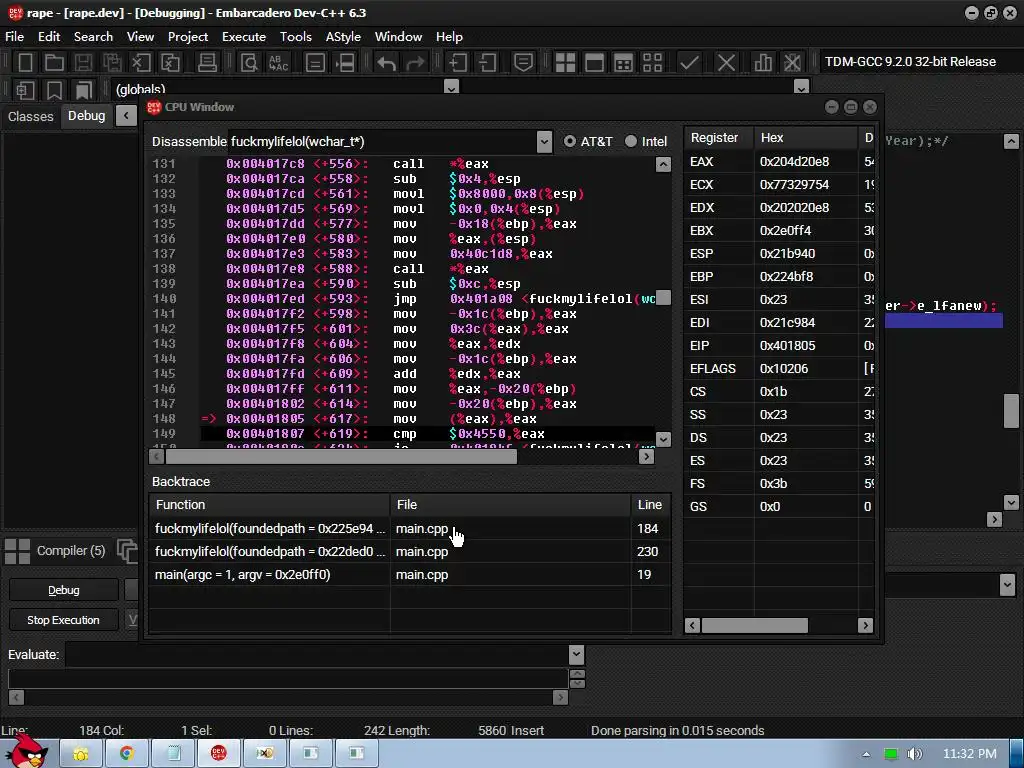Click the Delete profiling information icon
This screenshot has width=1024, height=768.
point(792,62)
